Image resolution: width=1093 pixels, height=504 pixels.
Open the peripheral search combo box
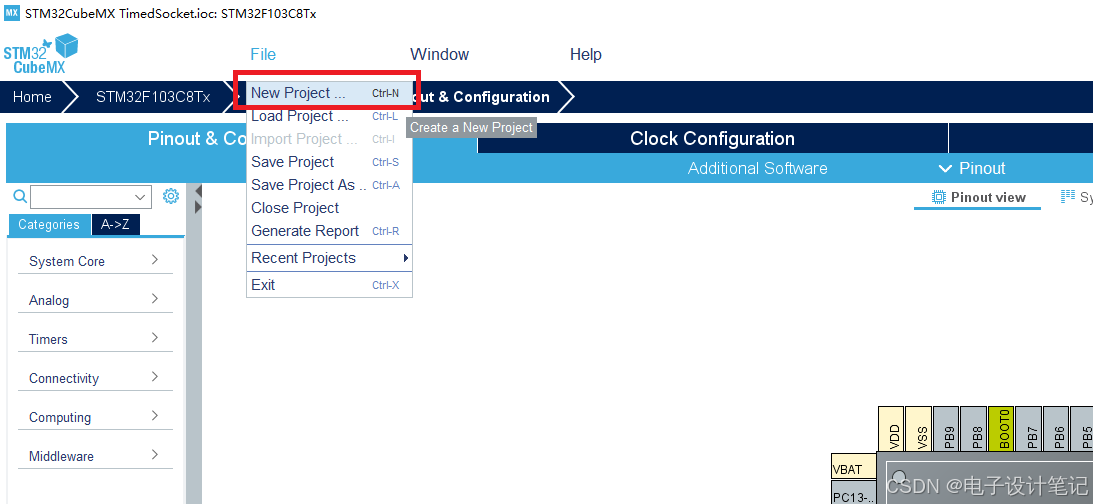91,197
